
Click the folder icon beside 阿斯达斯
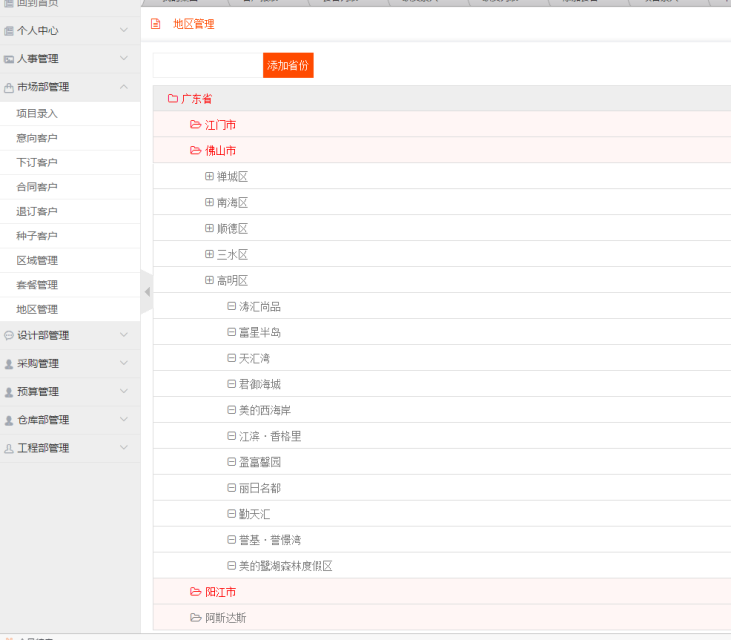point(196,618)
